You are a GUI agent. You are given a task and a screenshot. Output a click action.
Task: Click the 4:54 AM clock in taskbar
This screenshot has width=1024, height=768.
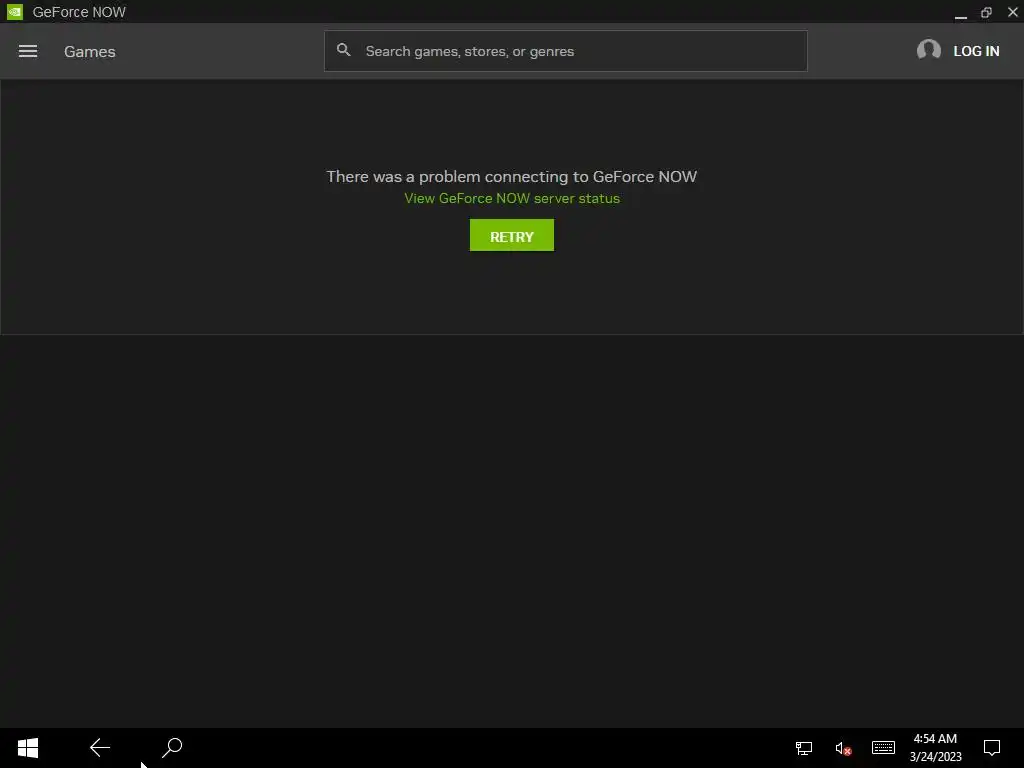tap(935, 739)
